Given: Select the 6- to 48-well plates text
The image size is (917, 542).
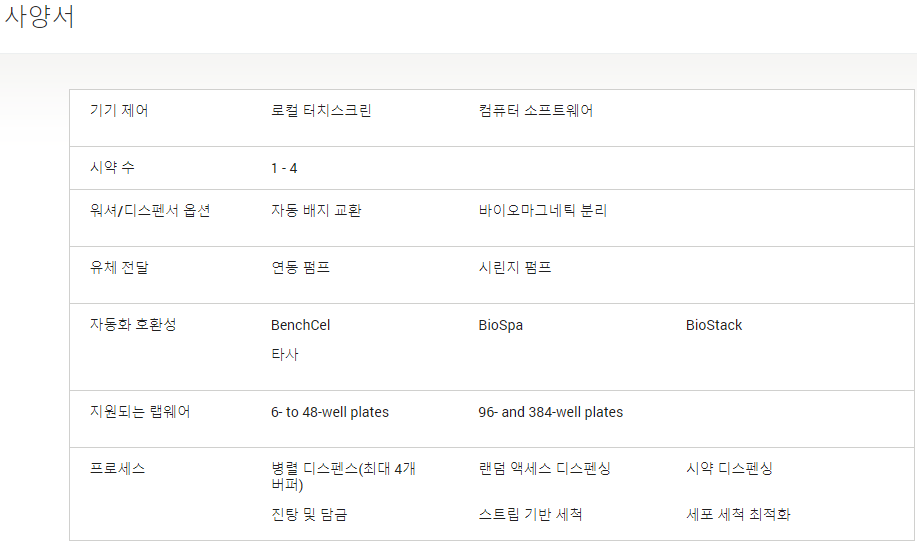Looking at the screenshot, I should pyautogui.click(x=330, y=412).
